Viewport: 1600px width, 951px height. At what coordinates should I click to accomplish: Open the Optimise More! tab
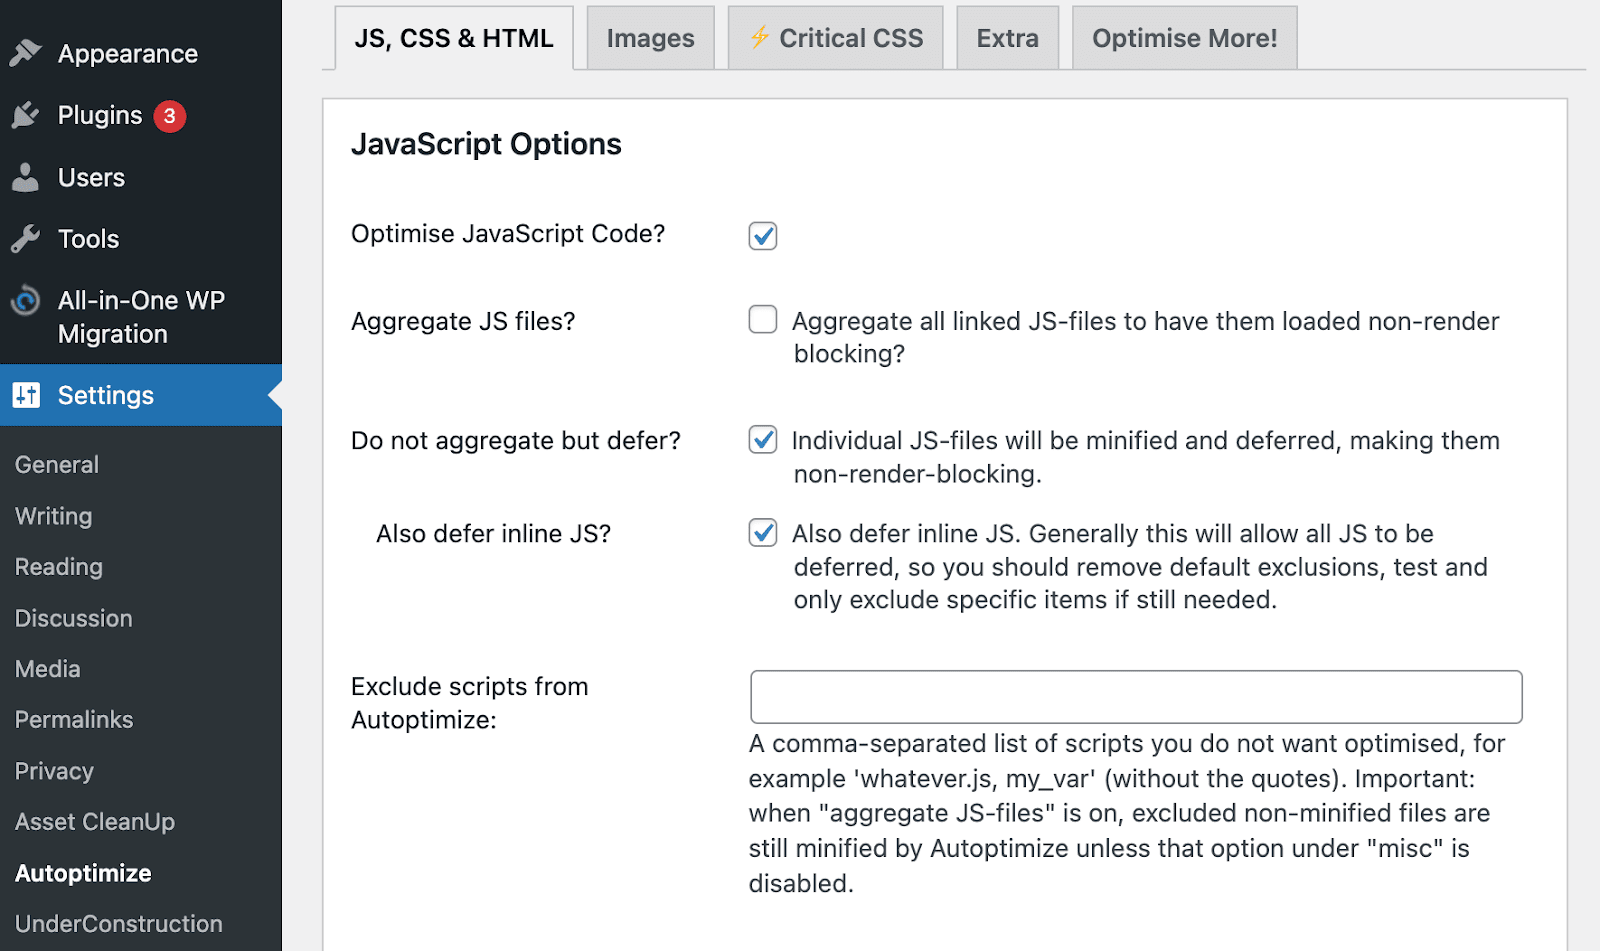pos(1184,38)
